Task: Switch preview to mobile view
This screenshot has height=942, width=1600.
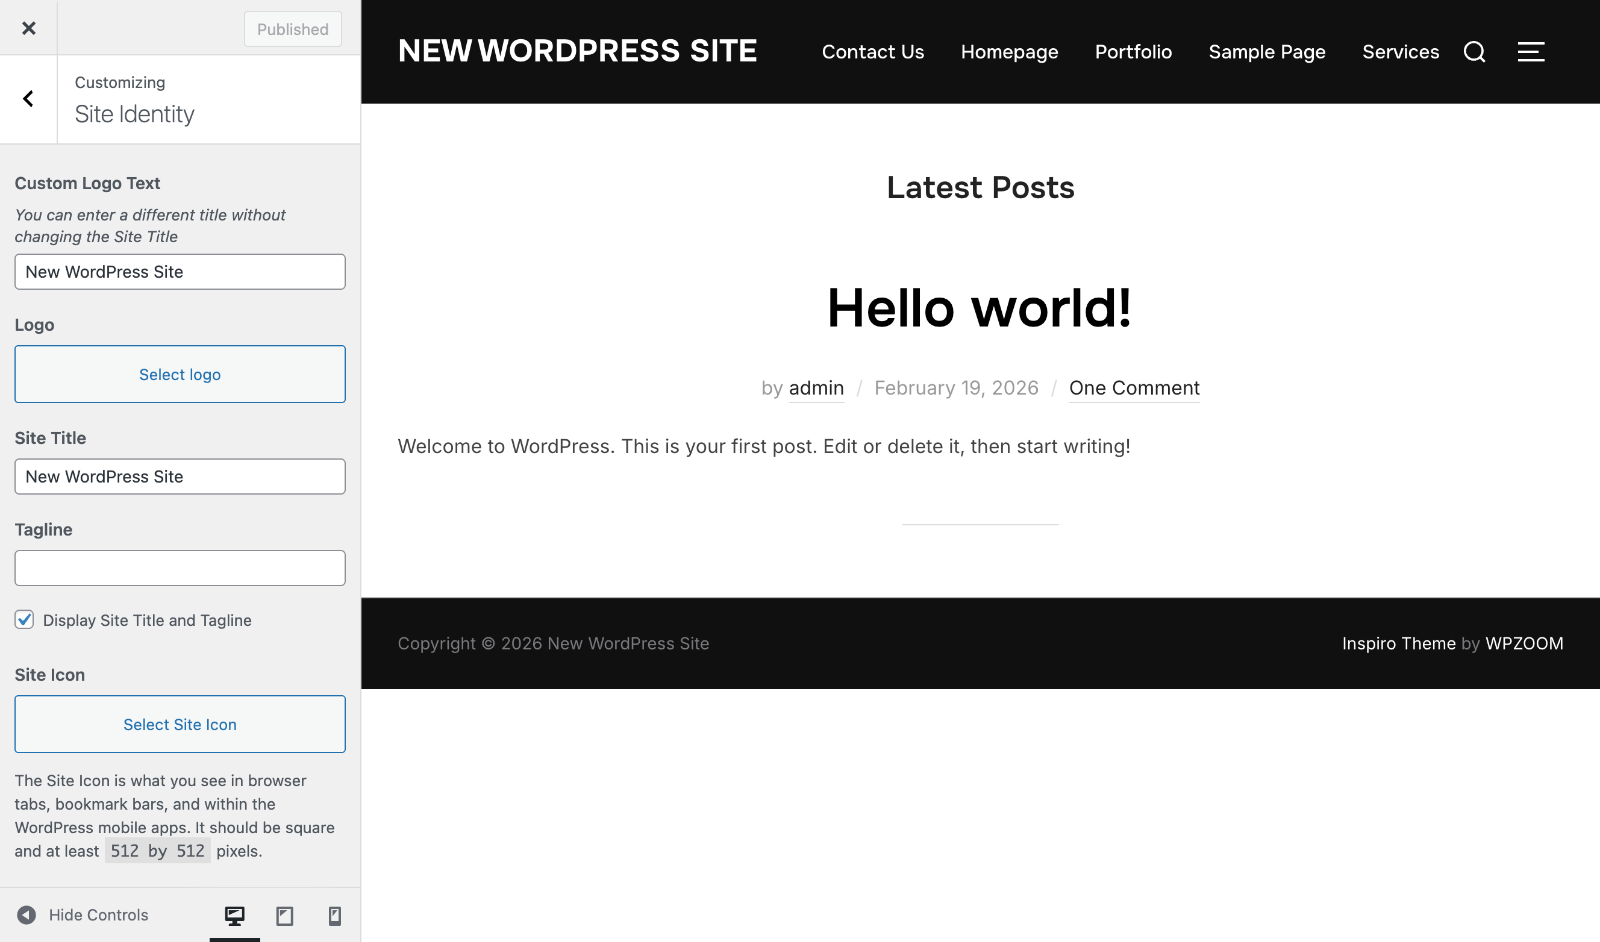Action: tap(334, 914)
